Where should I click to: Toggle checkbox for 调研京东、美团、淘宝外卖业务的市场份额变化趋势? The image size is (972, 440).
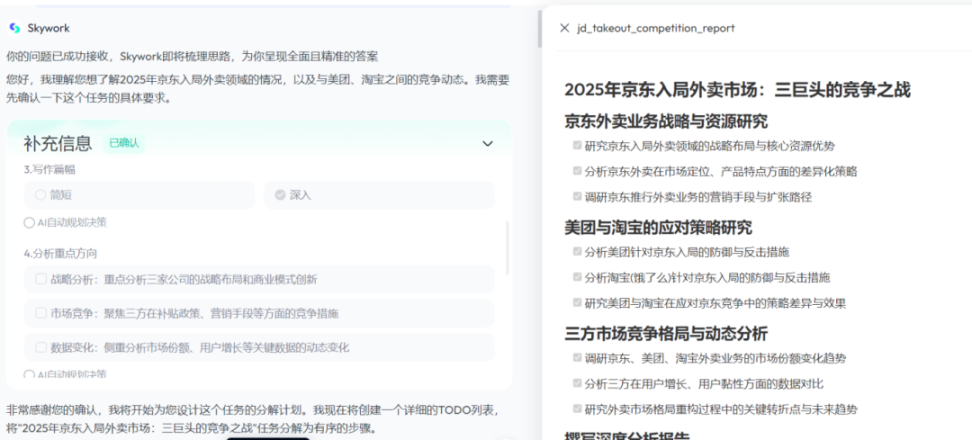pos(577,358)
